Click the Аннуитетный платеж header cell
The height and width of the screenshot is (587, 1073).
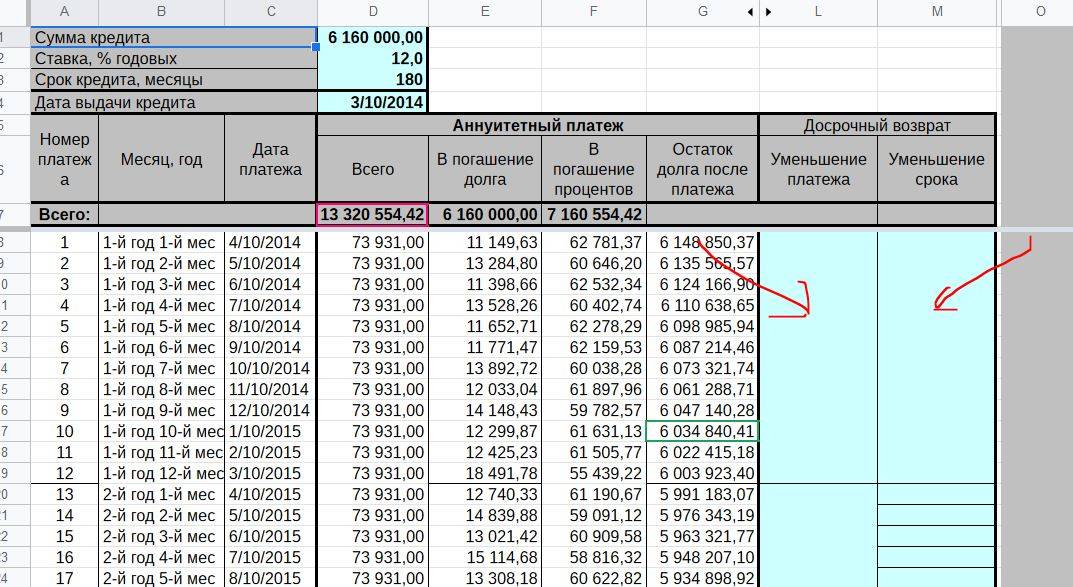coord(537,125)
